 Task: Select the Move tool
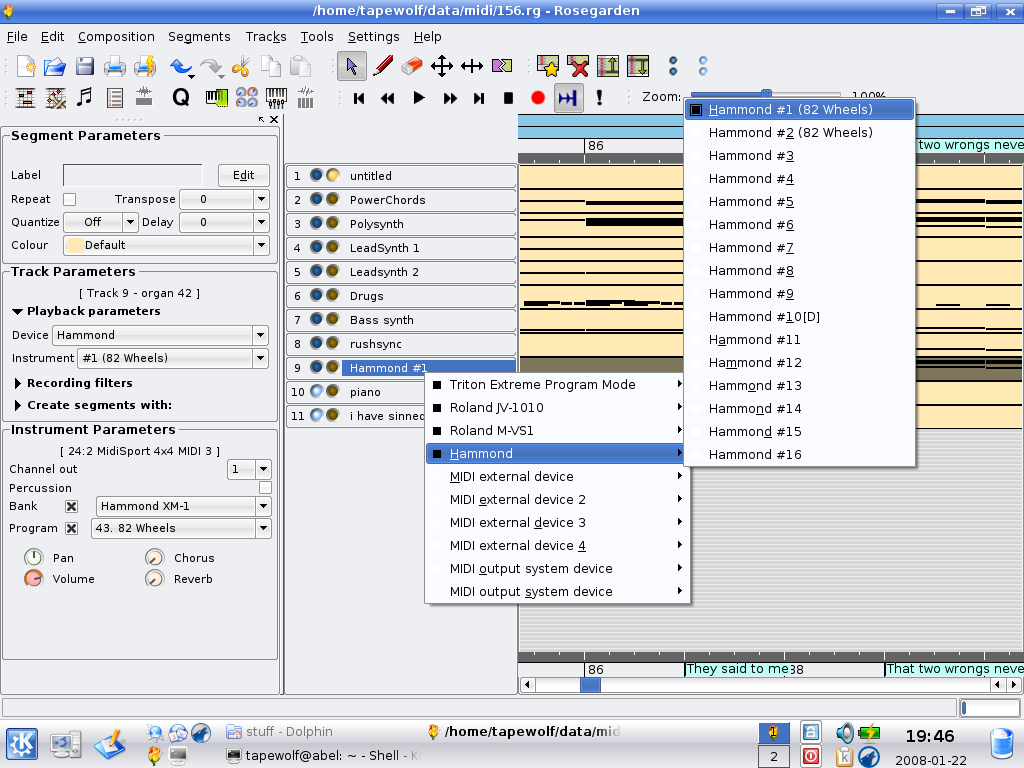(442, 66)
